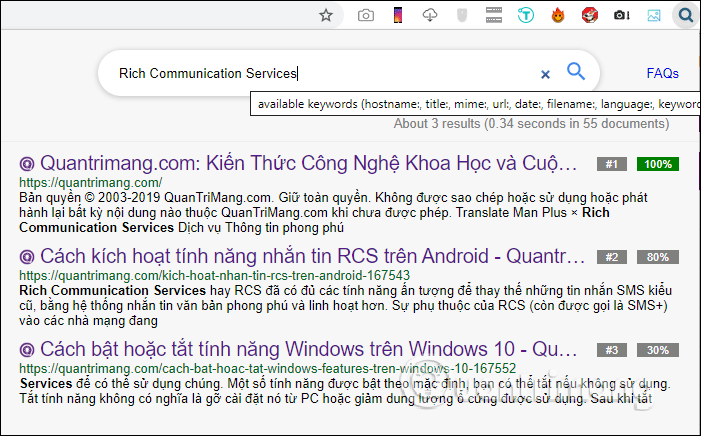The width and height of the screenshot is (701, 436).
Task: Click the favicon next to Quantrimang.com result
Action: tap(27, 164)
